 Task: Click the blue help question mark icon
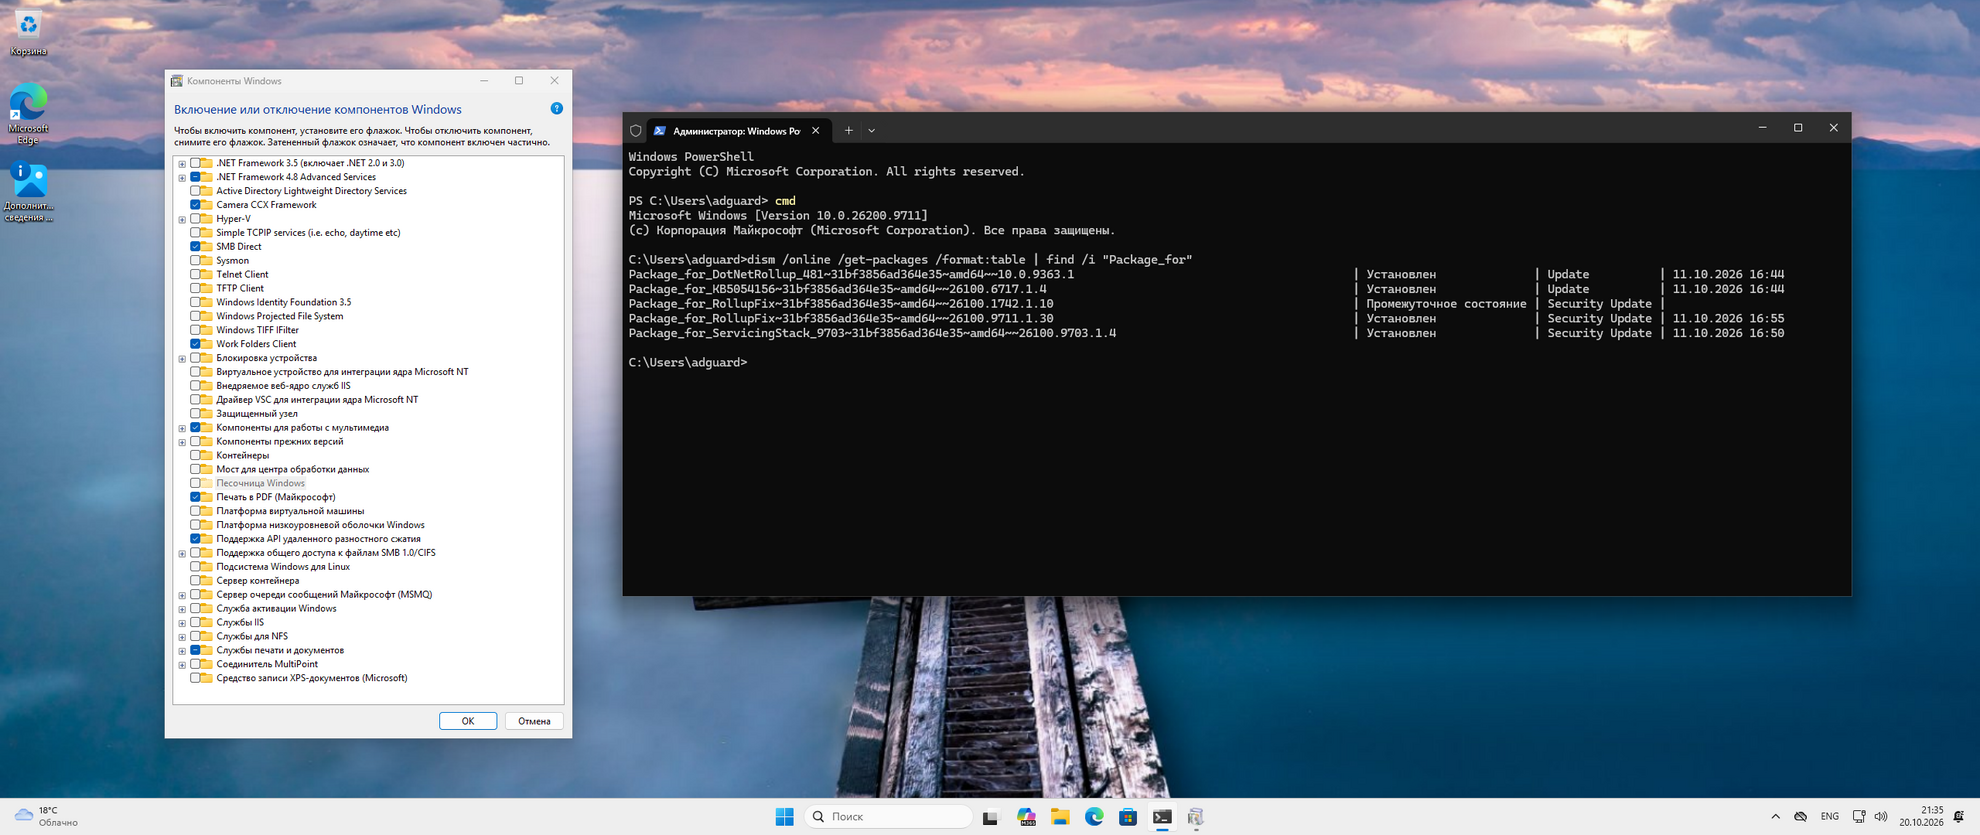(x=557, y=108)
